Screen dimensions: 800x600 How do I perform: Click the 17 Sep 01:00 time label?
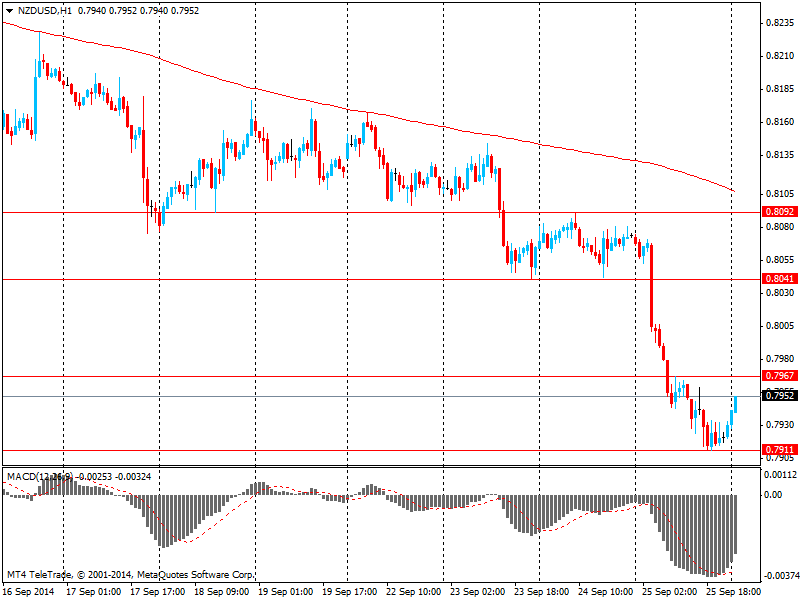[94, 592]
